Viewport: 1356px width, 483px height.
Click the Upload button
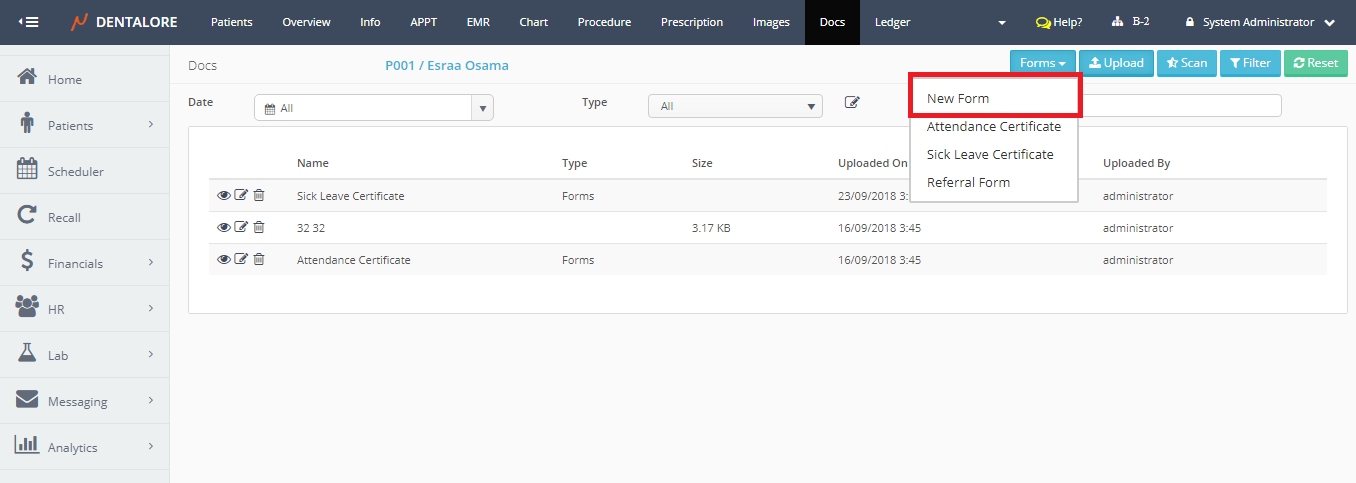[x=1116, y=63]
